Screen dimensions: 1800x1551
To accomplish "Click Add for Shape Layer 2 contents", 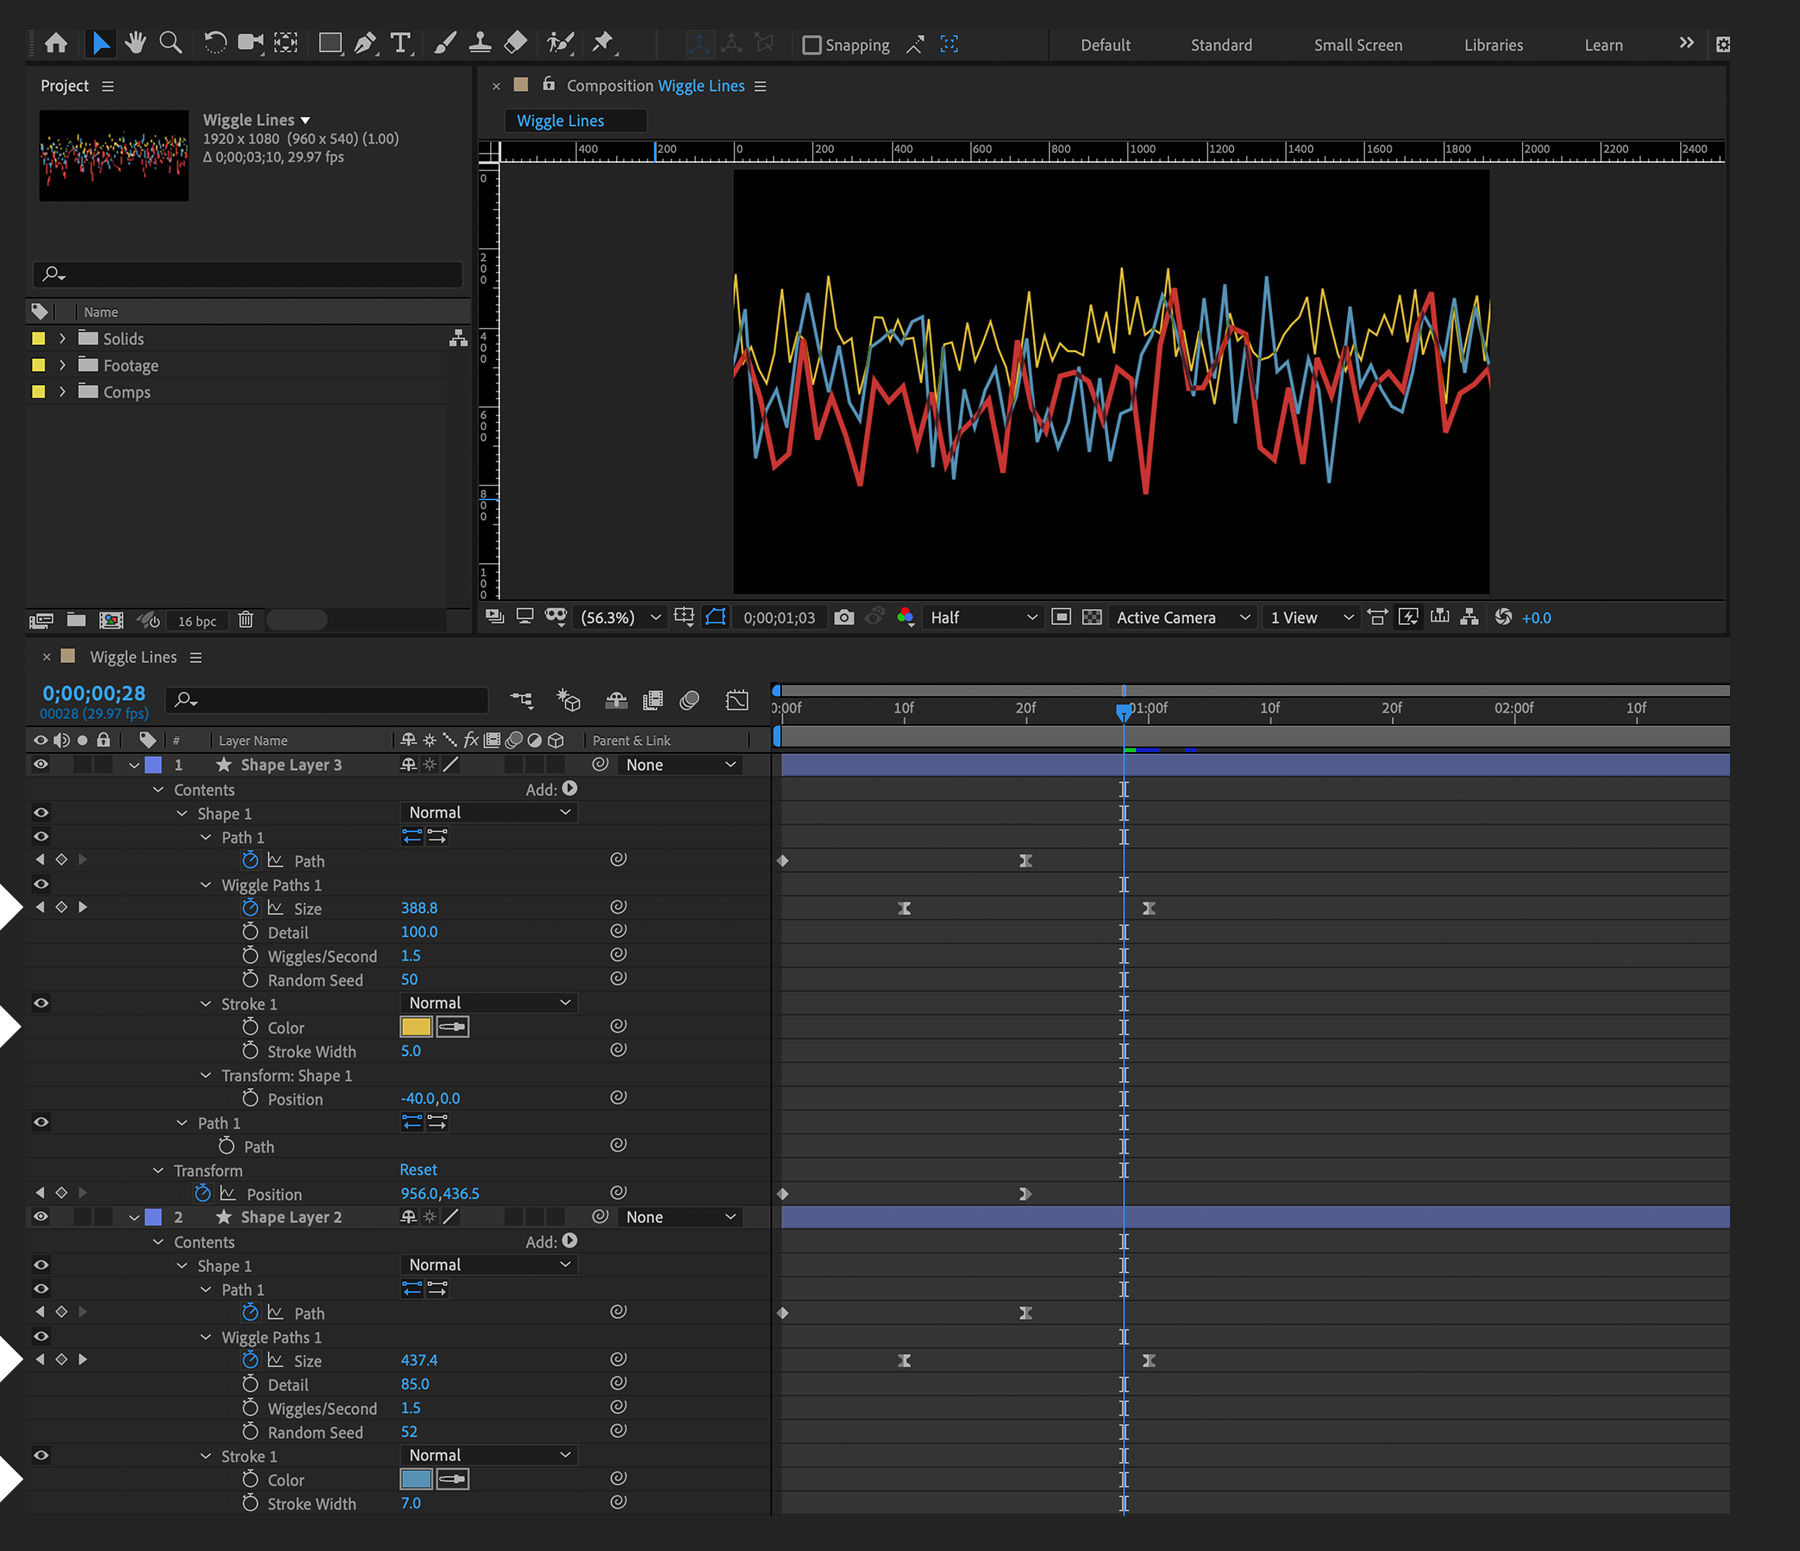I will pyautogui.click(x=569, y=1241).
